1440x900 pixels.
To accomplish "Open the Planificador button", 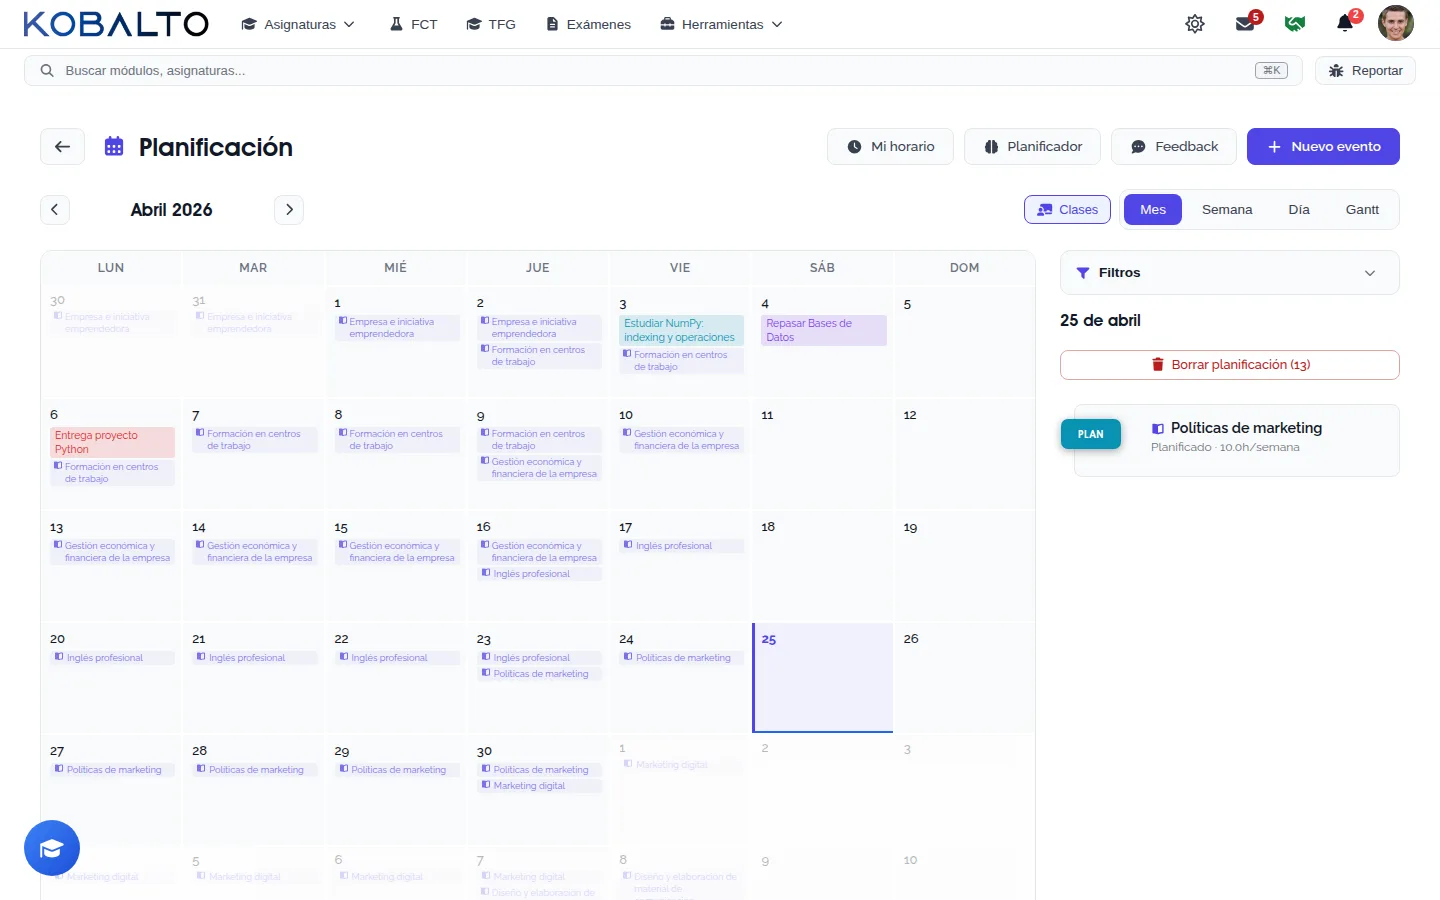I will click(1032, 146).
